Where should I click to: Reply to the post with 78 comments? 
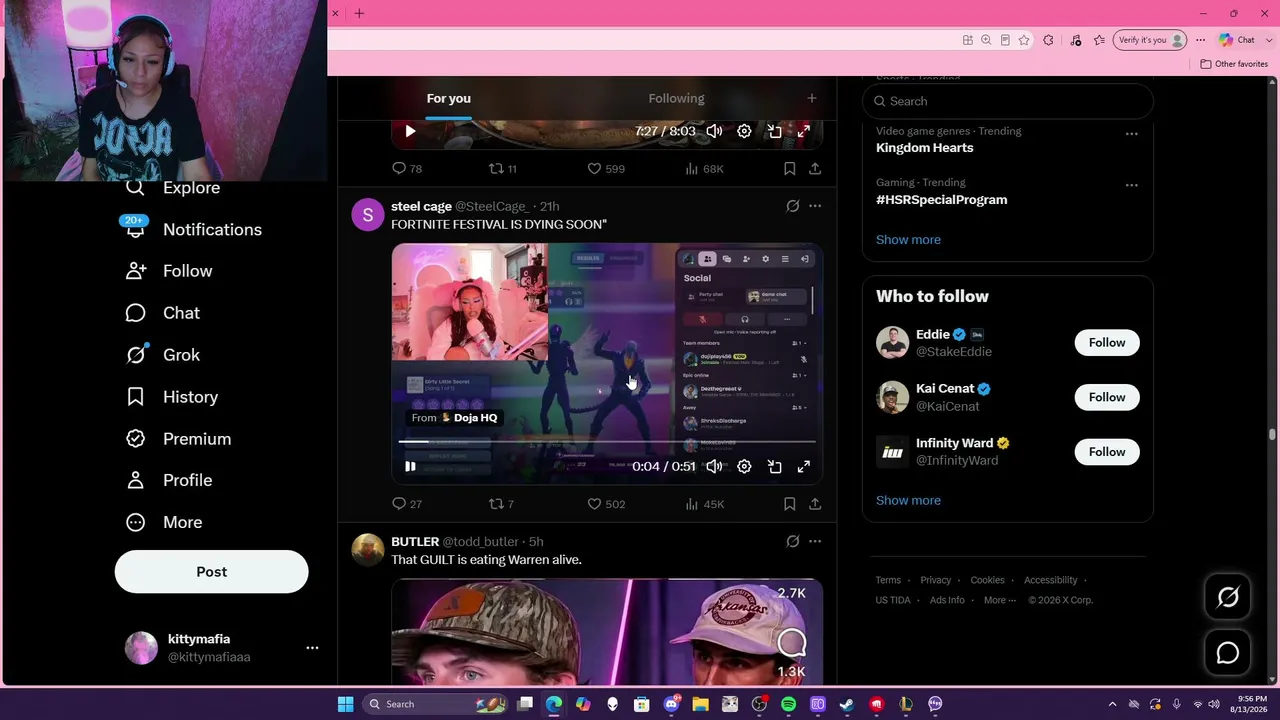pos(407,169)
